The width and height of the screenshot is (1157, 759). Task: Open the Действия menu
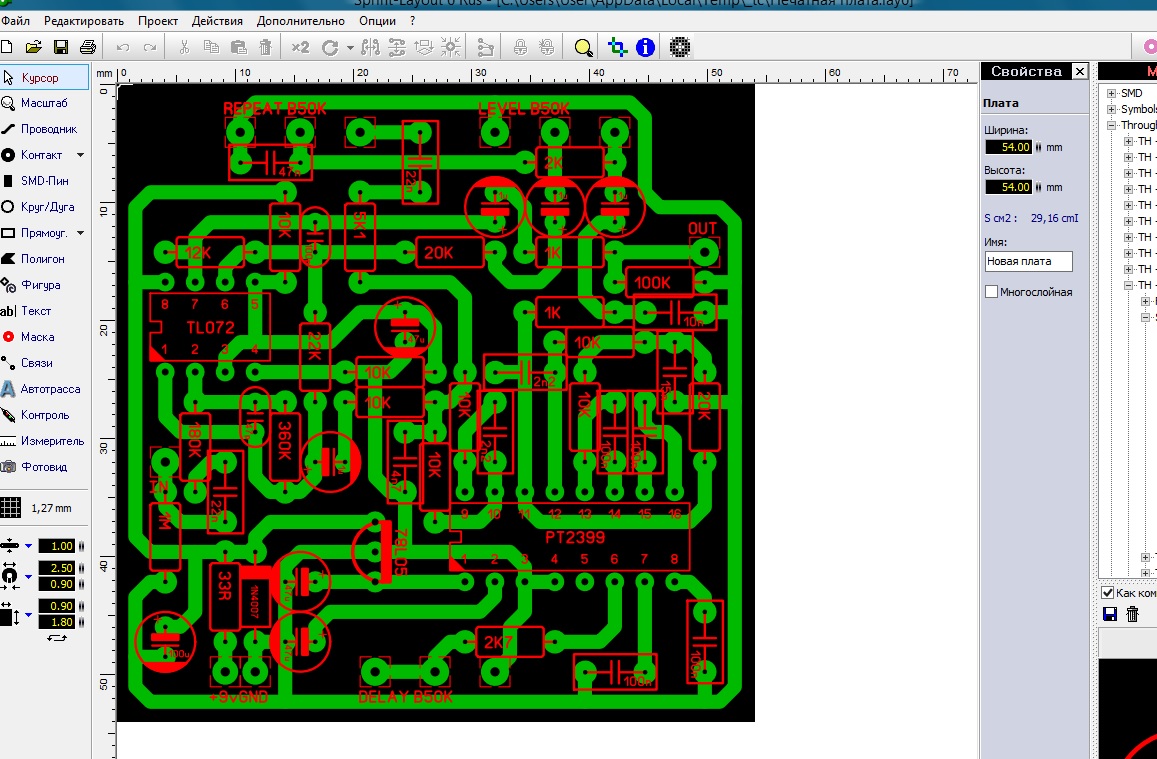(218, 21)
